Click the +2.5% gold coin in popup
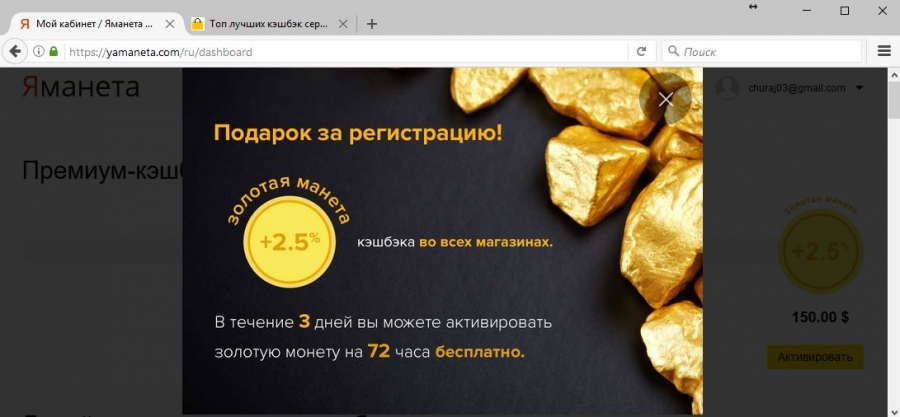The width and height of the screenshot is (900, 417). [x=289, y=241]
